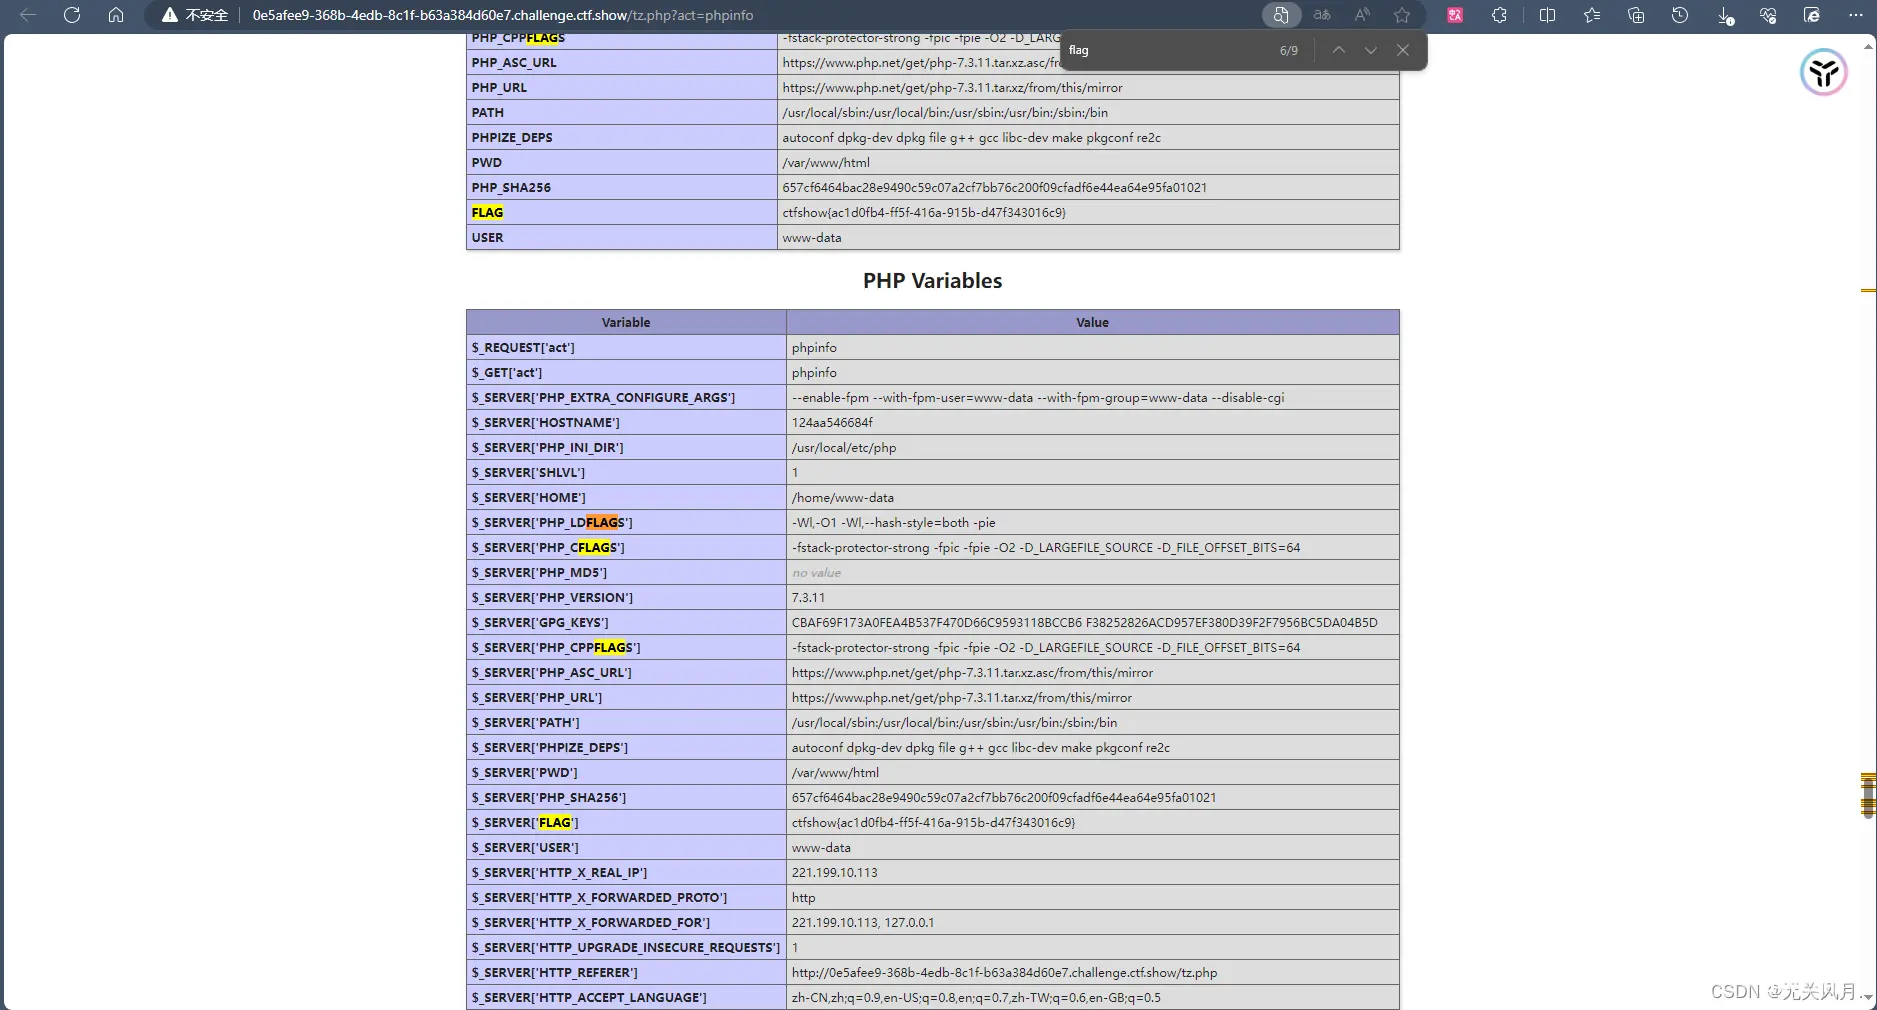Click the $_SERVER['HTTP_UPGRADE_INSECURE_REQUESTS'] label
This screenshot has width=1877, height=1010.
click(625, 947)
